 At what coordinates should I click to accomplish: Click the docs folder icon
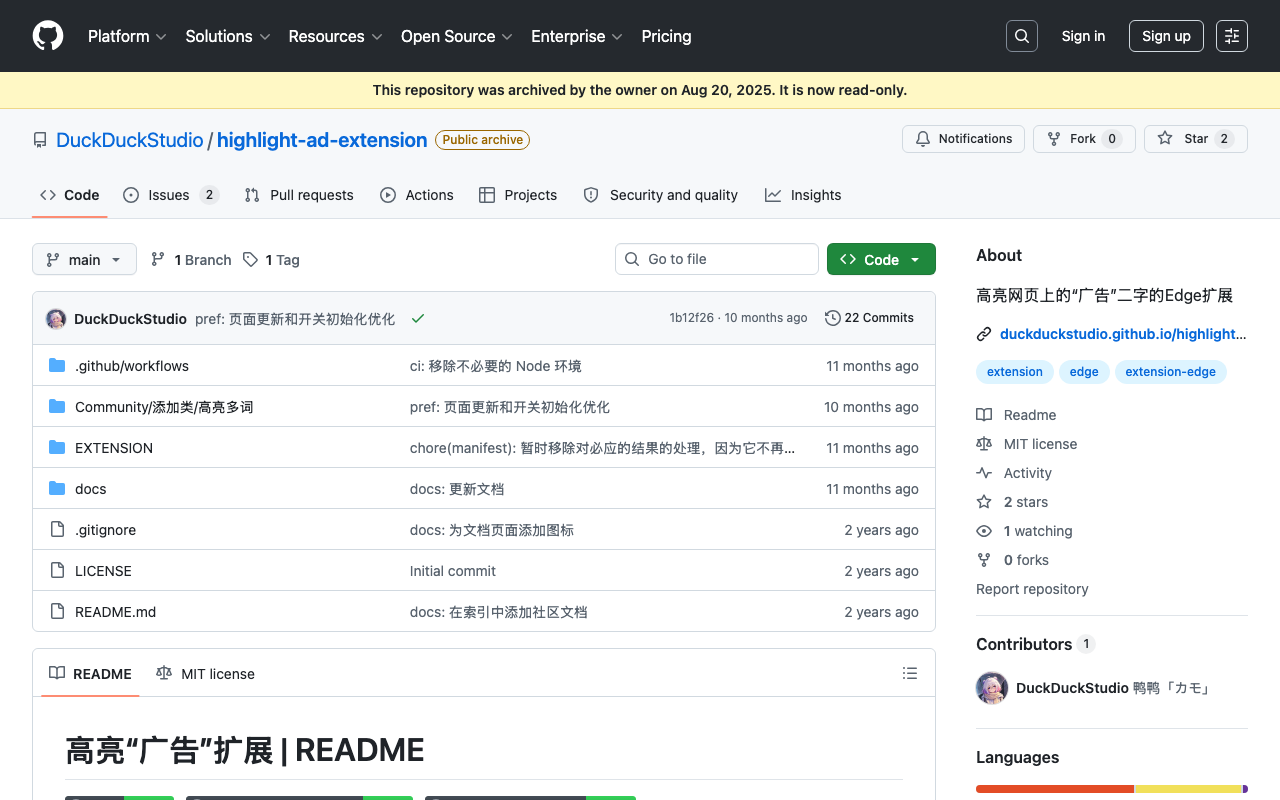57,489
